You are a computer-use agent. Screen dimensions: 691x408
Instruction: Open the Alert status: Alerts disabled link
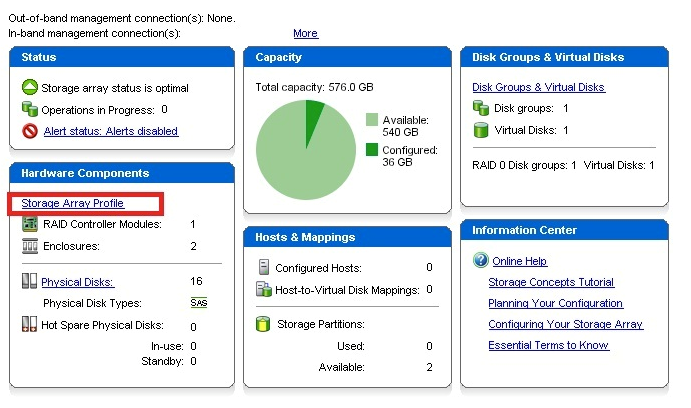click(x=110, y=131)
